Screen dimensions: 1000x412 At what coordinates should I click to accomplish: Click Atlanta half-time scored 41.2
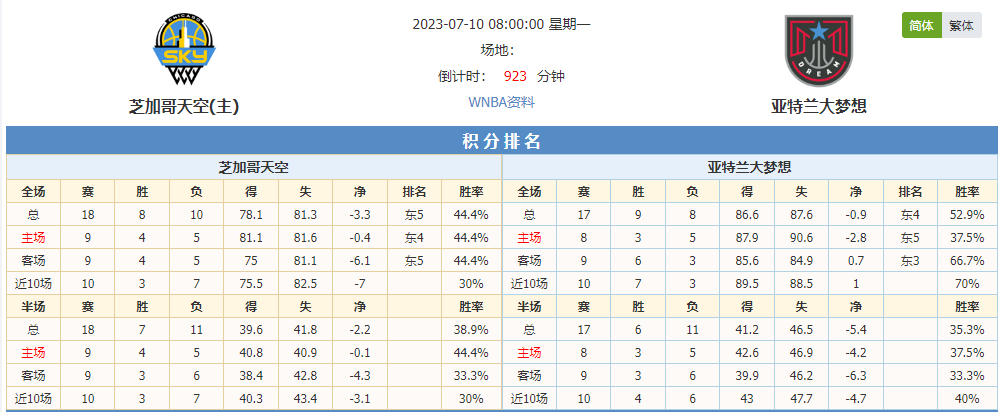point(747,330)
